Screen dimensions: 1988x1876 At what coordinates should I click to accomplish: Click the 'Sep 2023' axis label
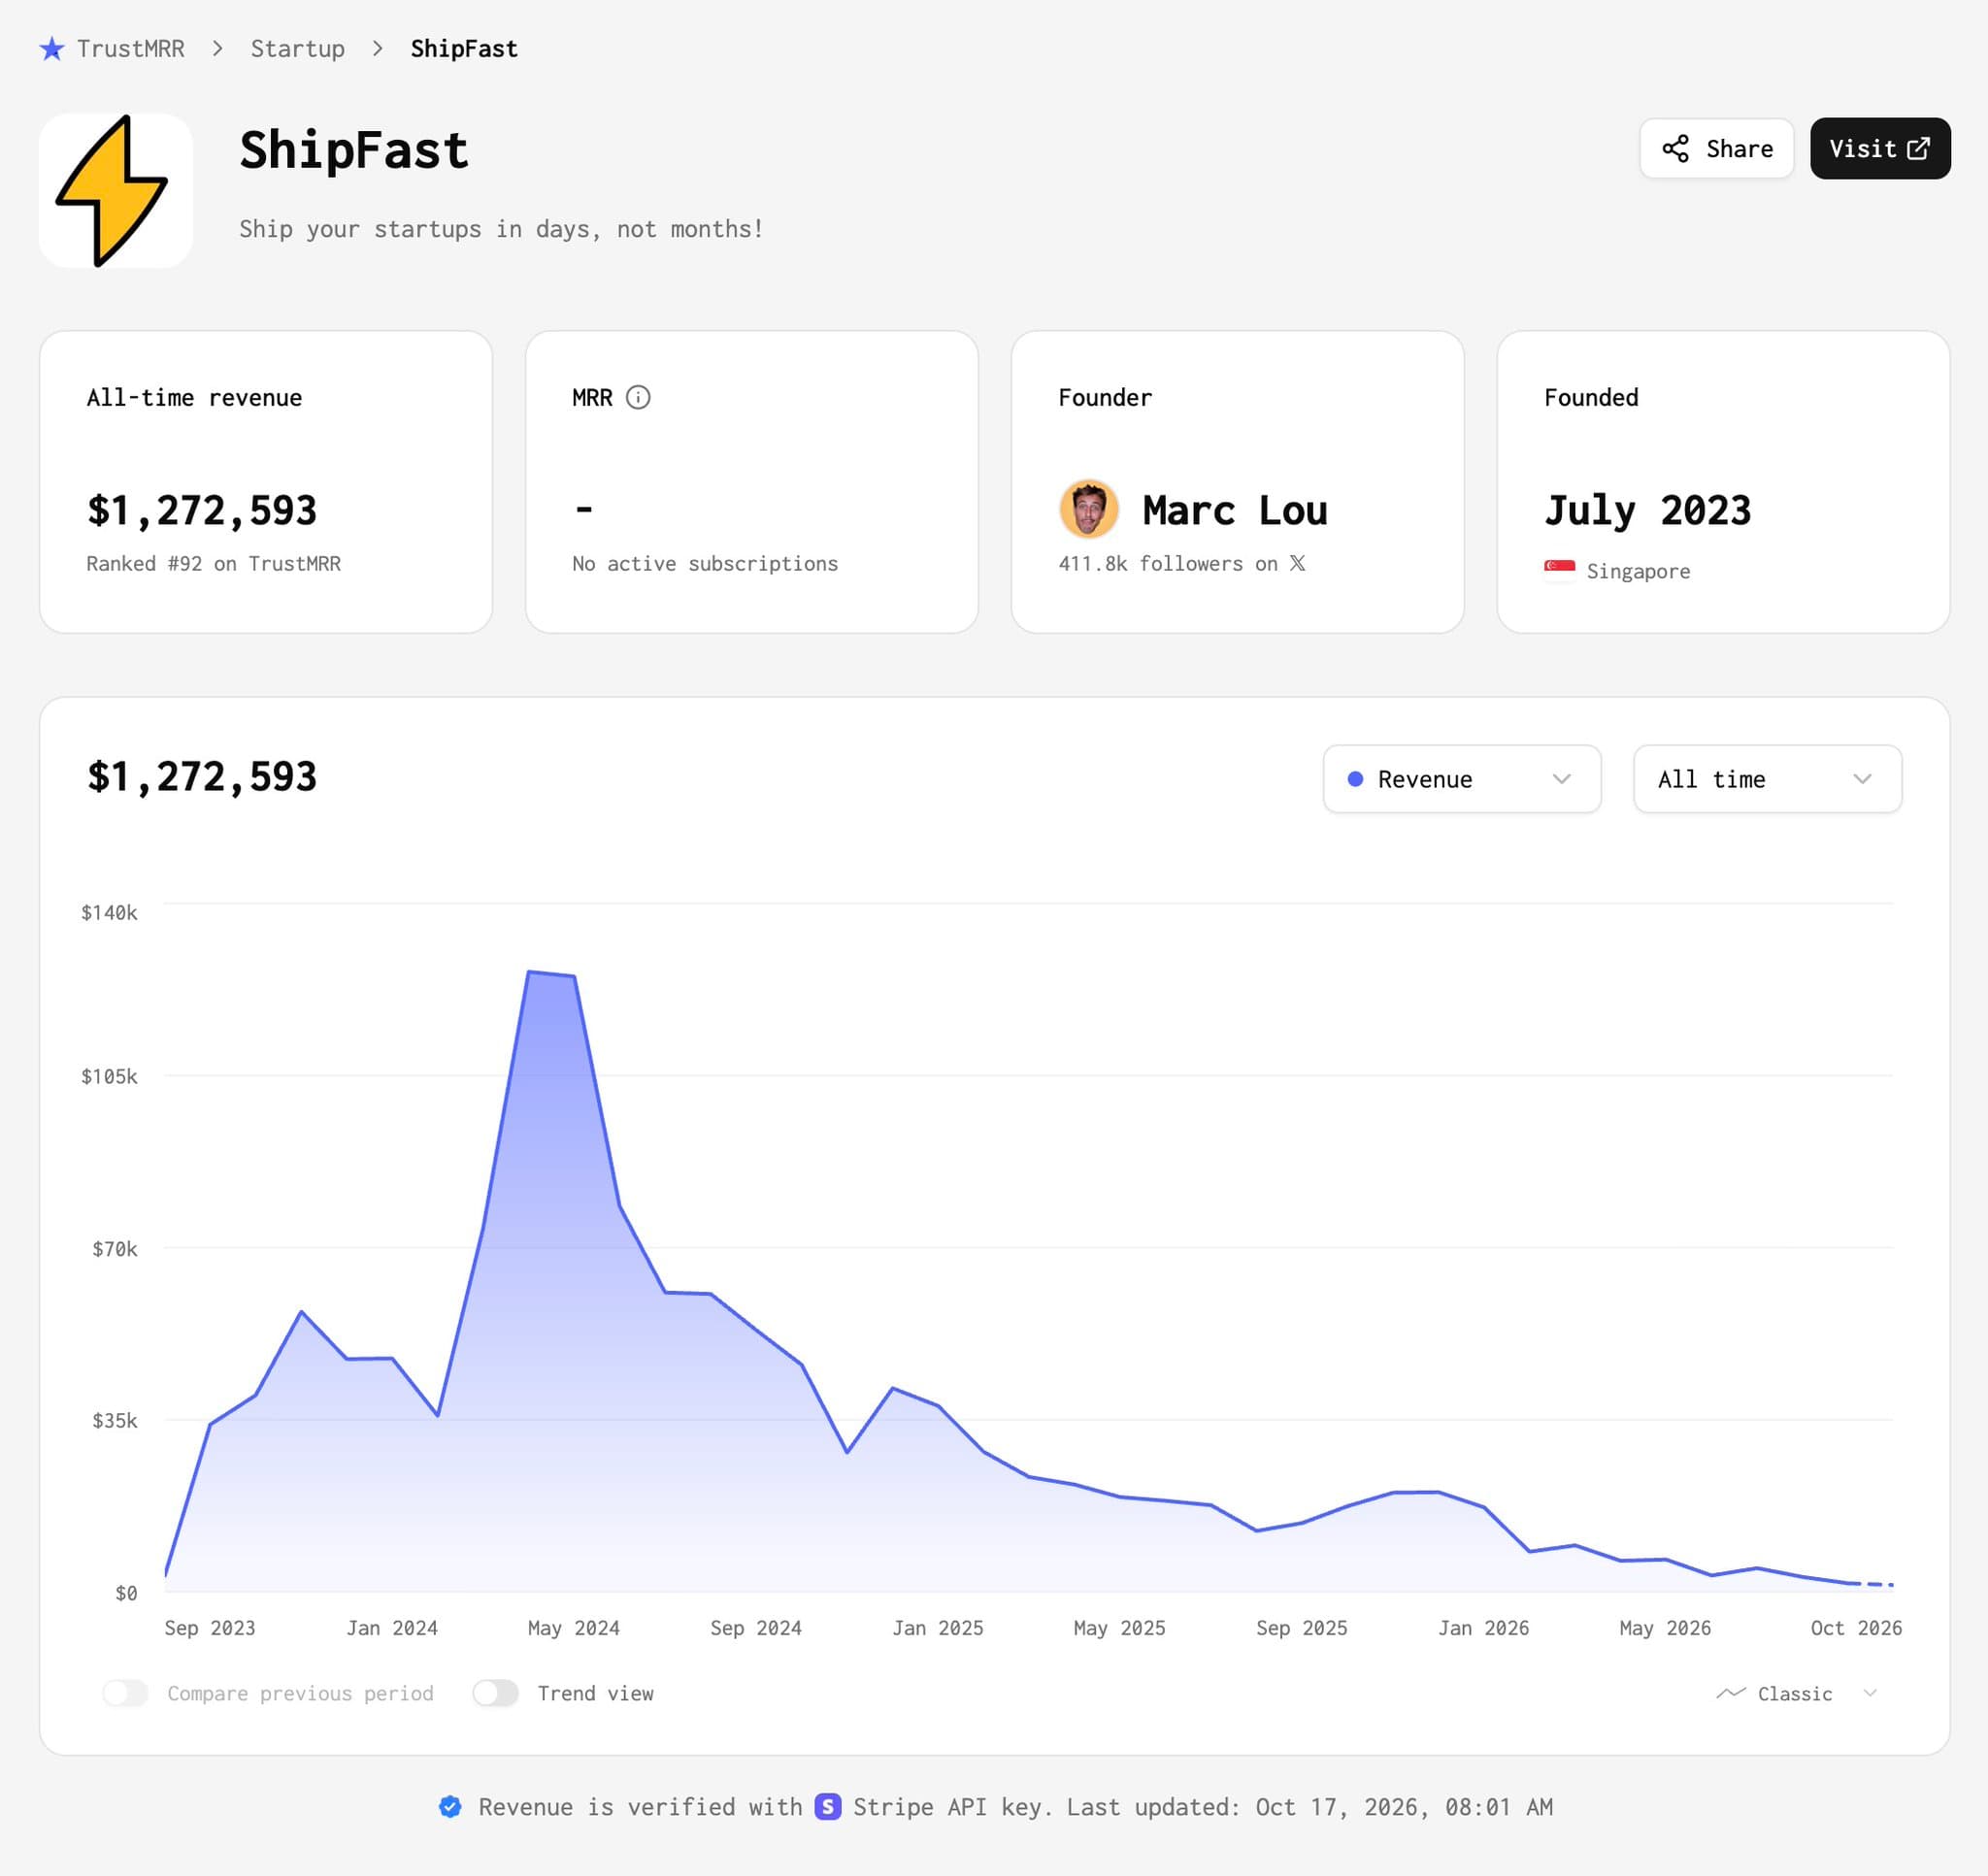[209, 1628]
